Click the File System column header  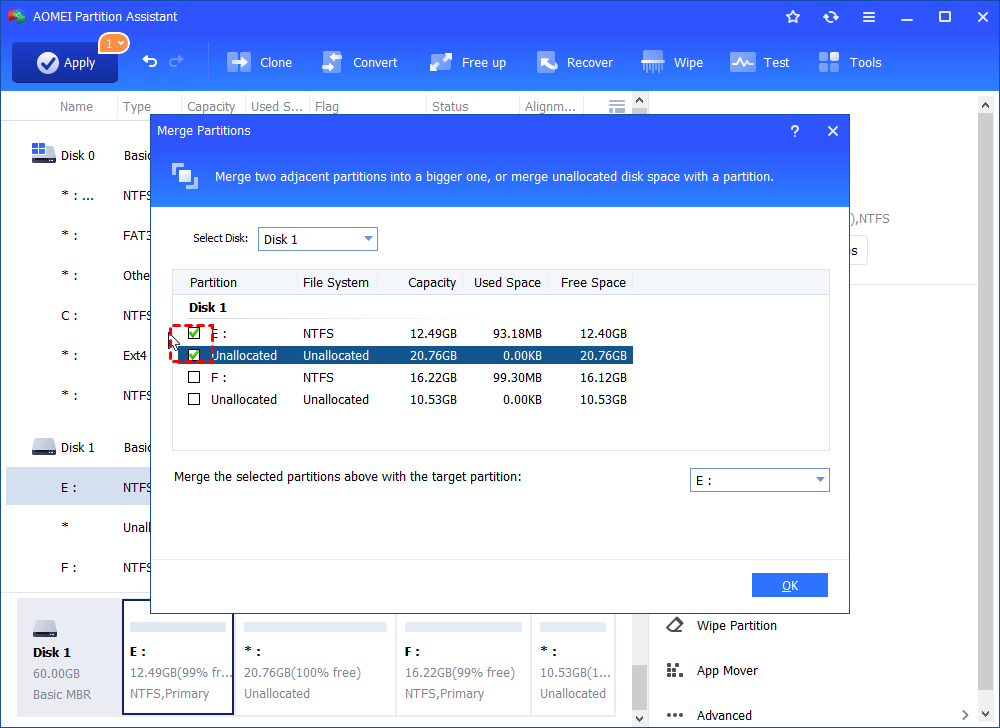coord(337,282)
